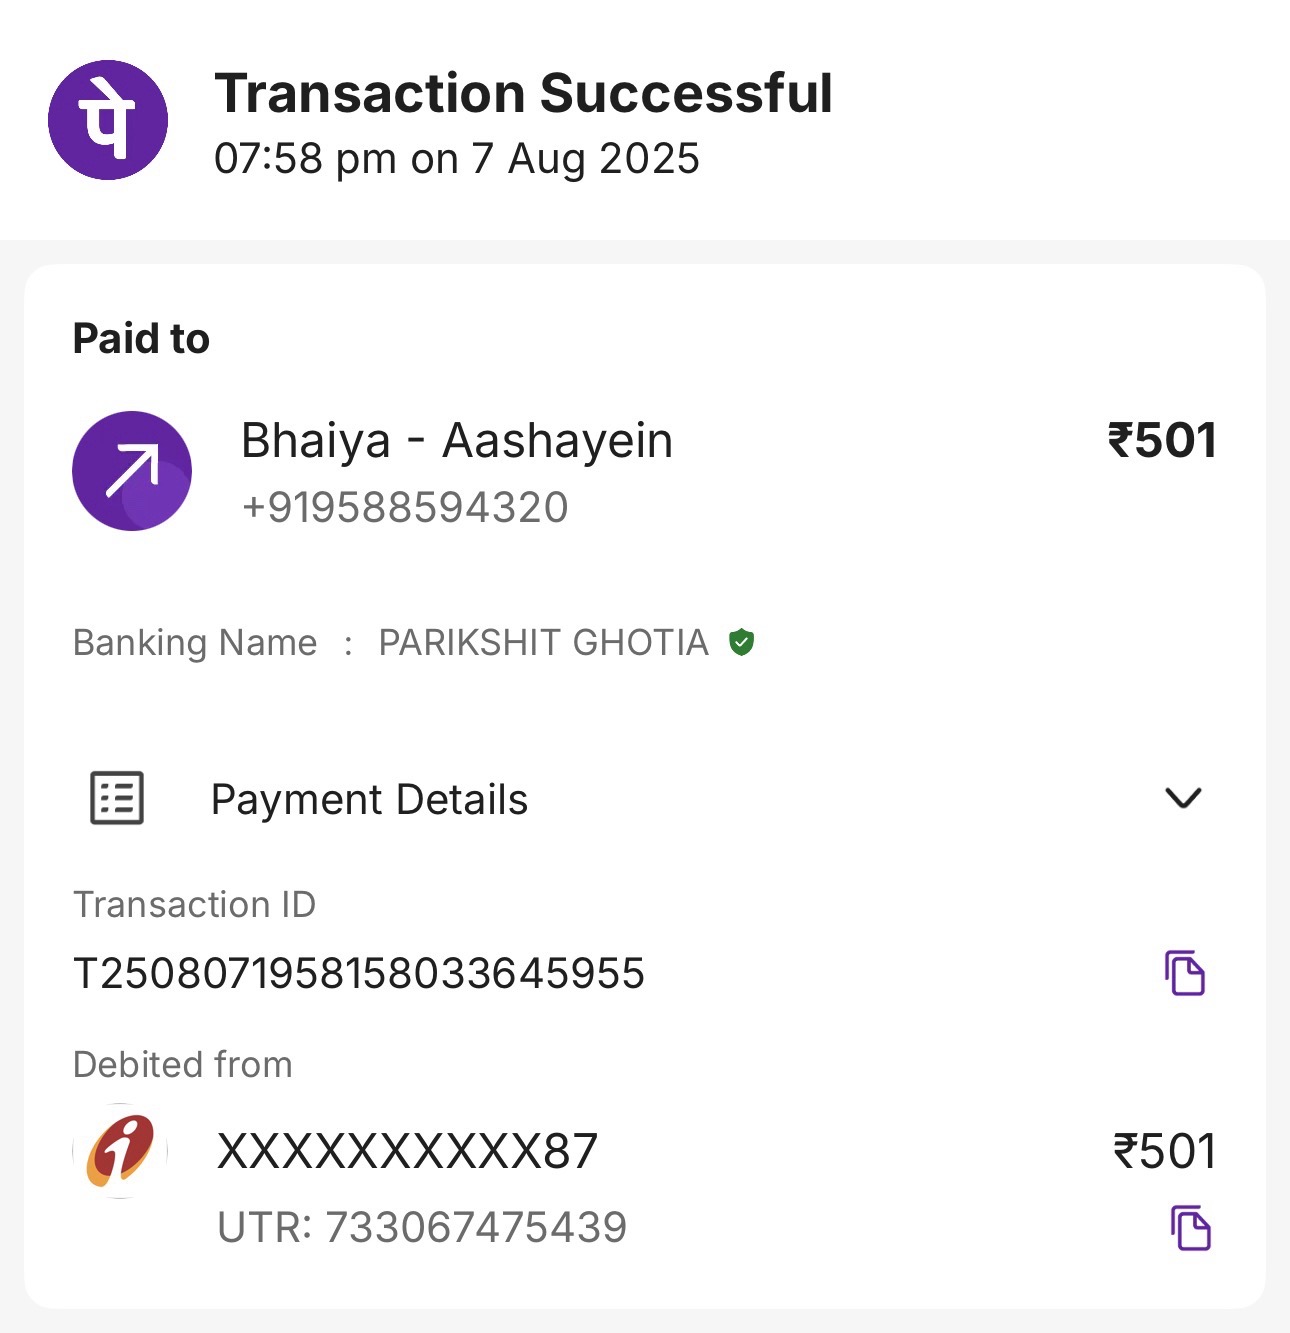
Task: Collapse Payment Details with chevron arrow
Action: click(1183, 798)
